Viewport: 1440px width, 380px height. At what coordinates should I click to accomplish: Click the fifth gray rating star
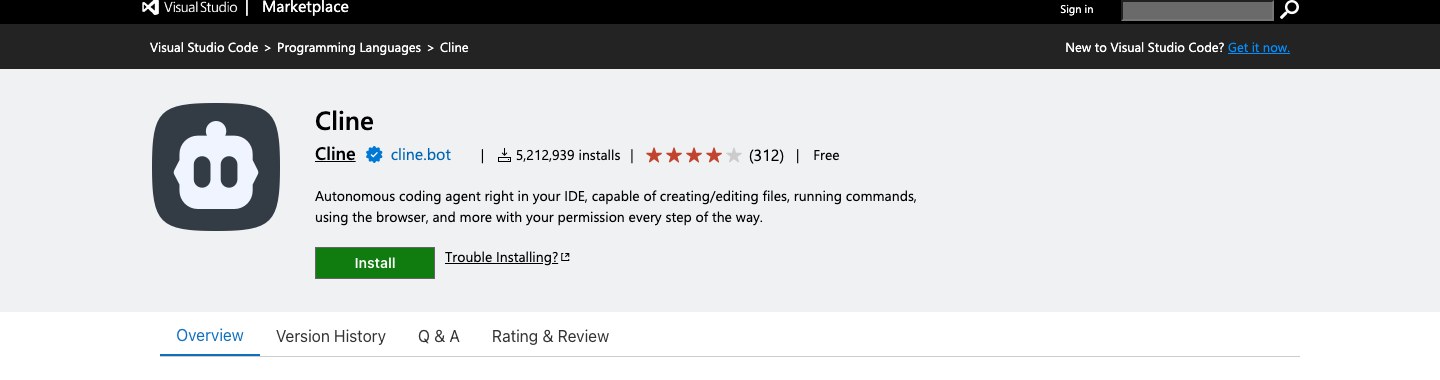click(x=734, y=155)
